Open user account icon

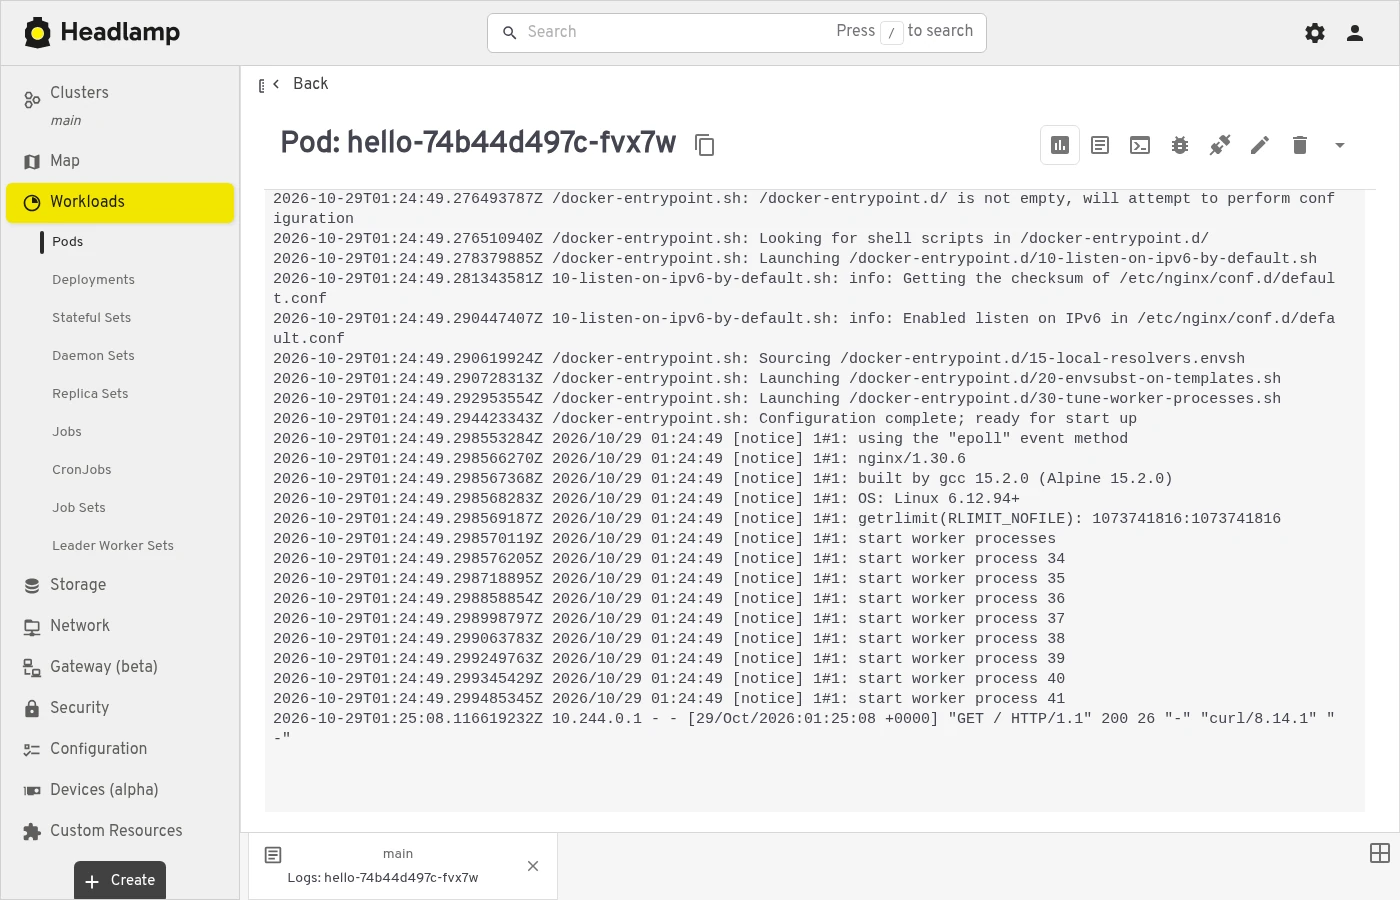point(1355,33)
